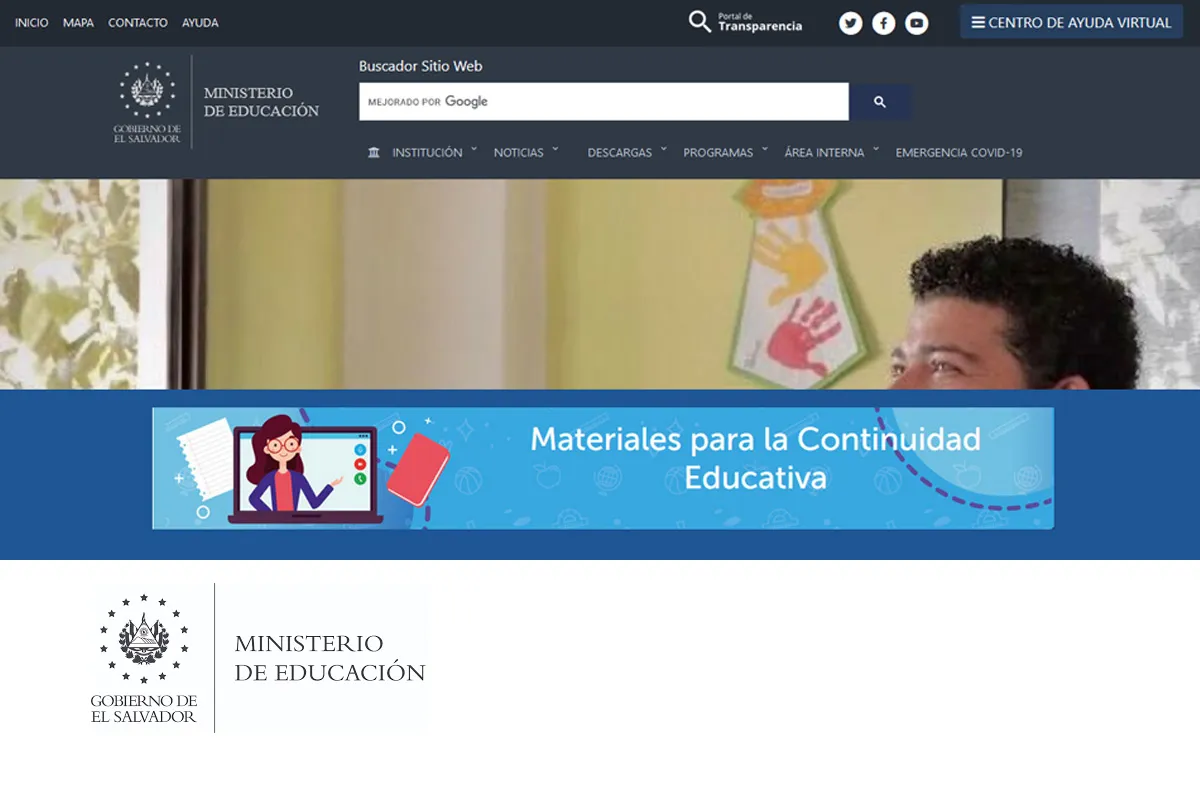Open the Programas dropdown arrow
Image resolution: width=1200 pixels, height=800 pixels.
764,150
